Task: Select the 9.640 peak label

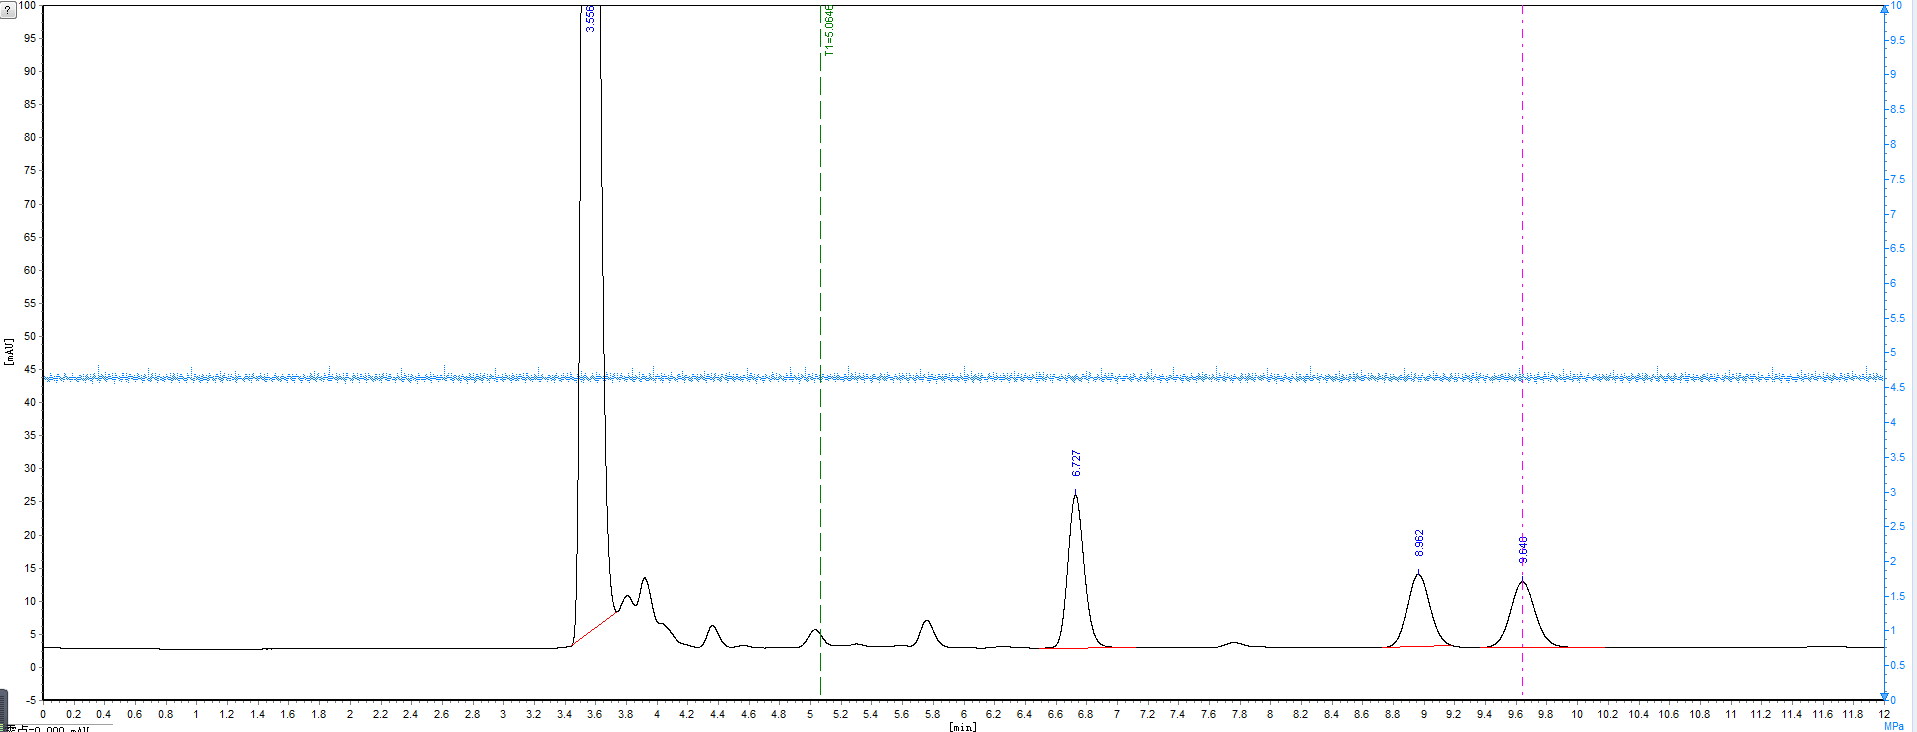Action: (1523, 549)
